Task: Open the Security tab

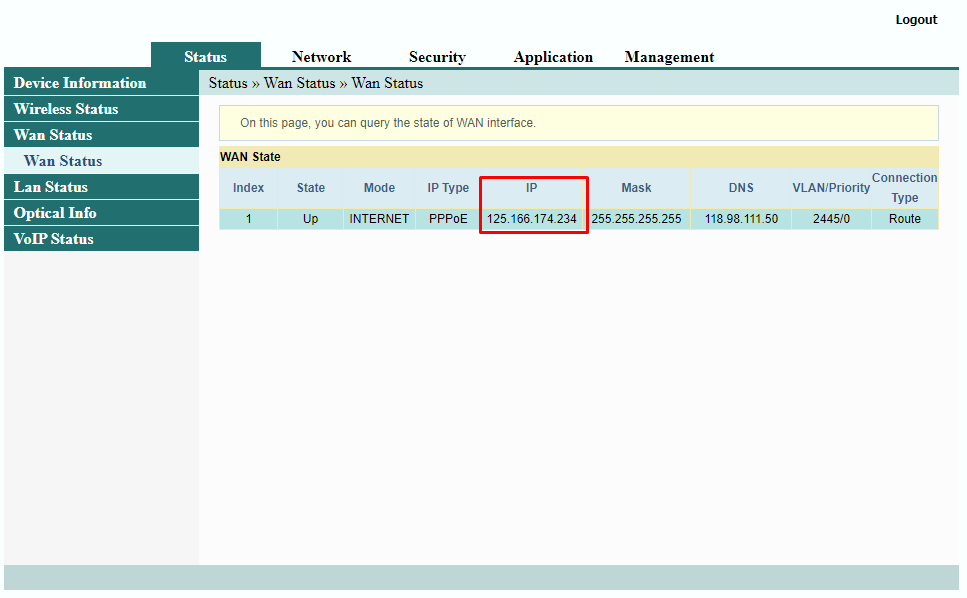Action: coord(437,57)
